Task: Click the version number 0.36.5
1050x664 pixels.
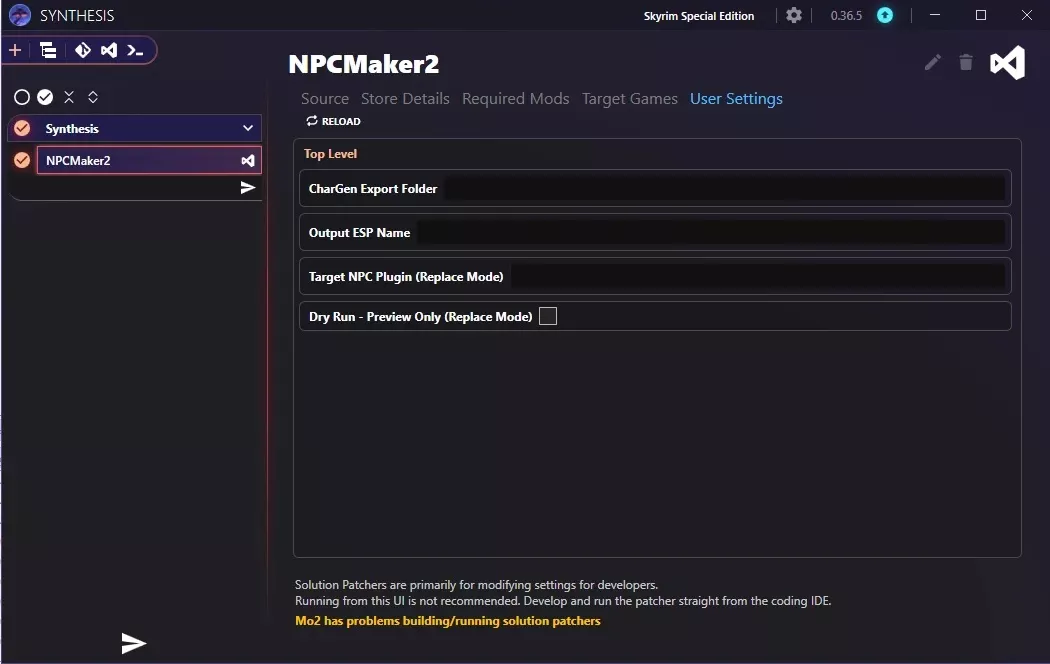Action: (x=846, y=15)
